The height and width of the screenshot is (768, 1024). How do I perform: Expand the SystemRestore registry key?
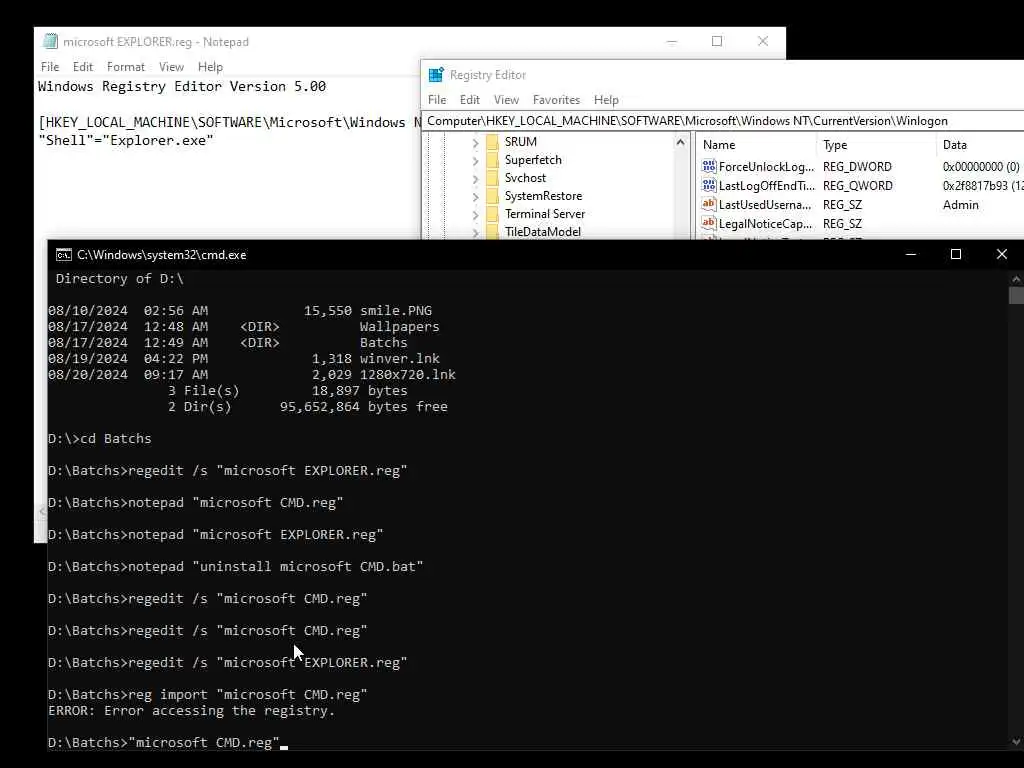point(475,197)
